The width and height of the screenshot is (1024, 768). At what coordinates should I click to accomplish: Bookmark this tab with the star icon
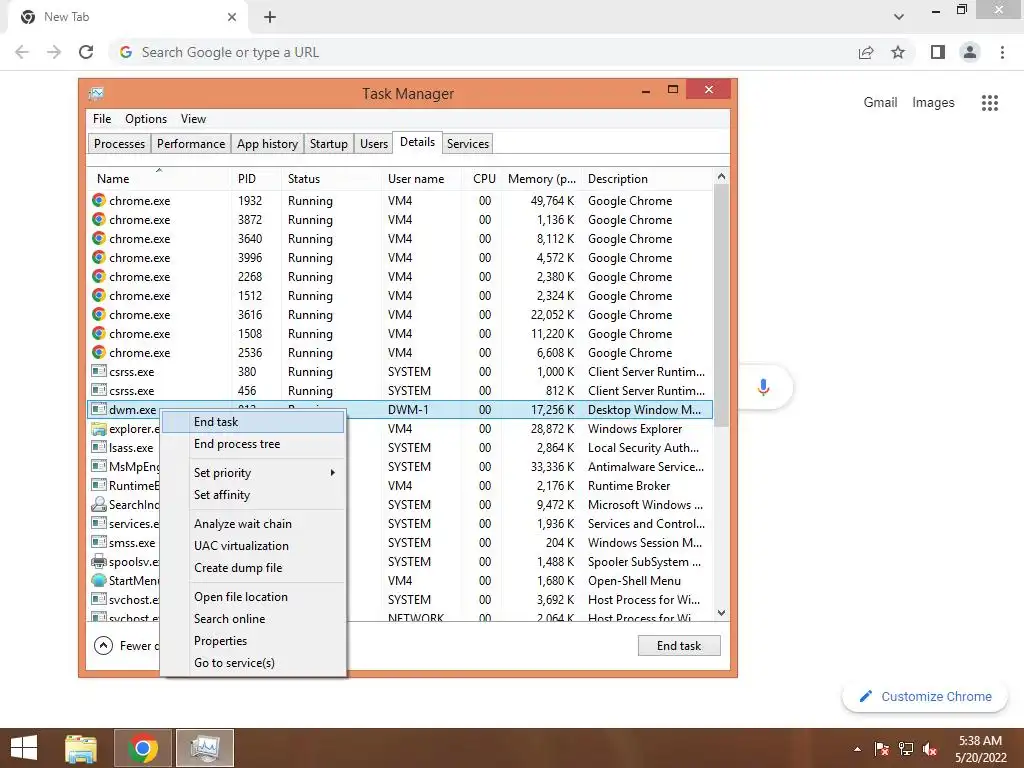tap(898, 52)
